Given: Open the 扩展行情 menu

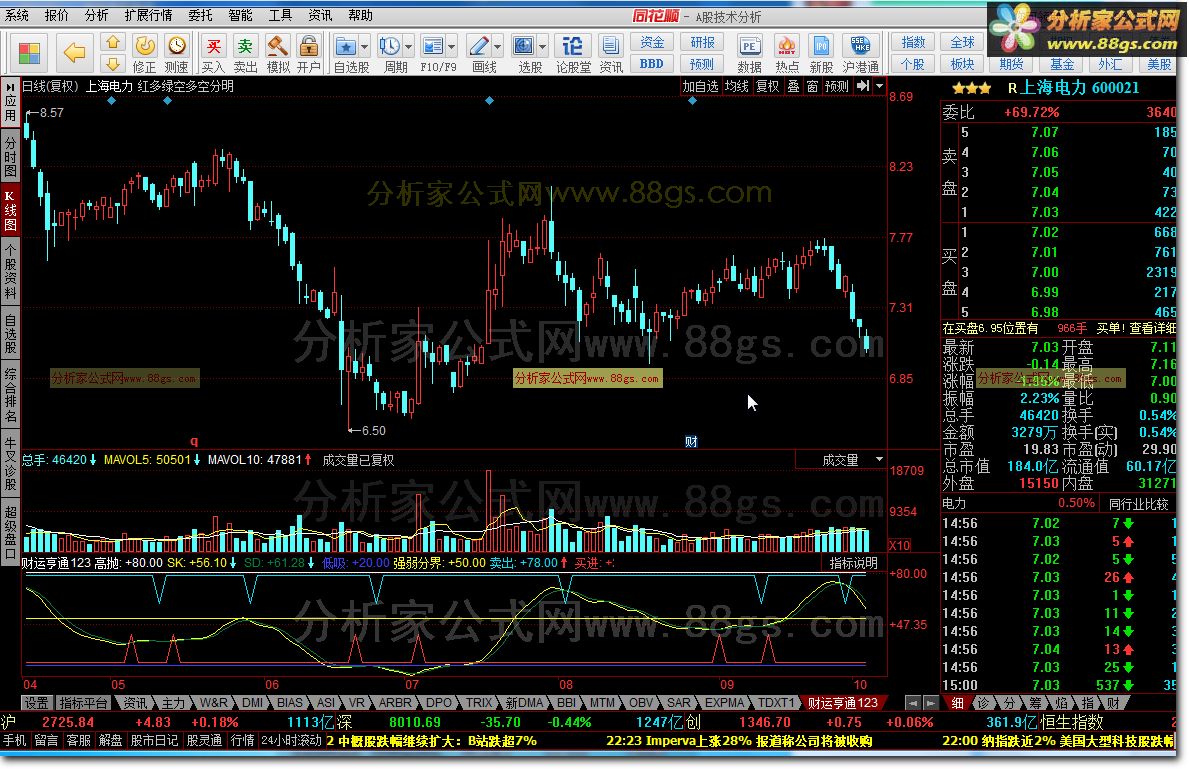Looking at the screenshot, I should (x=148, y=15).
